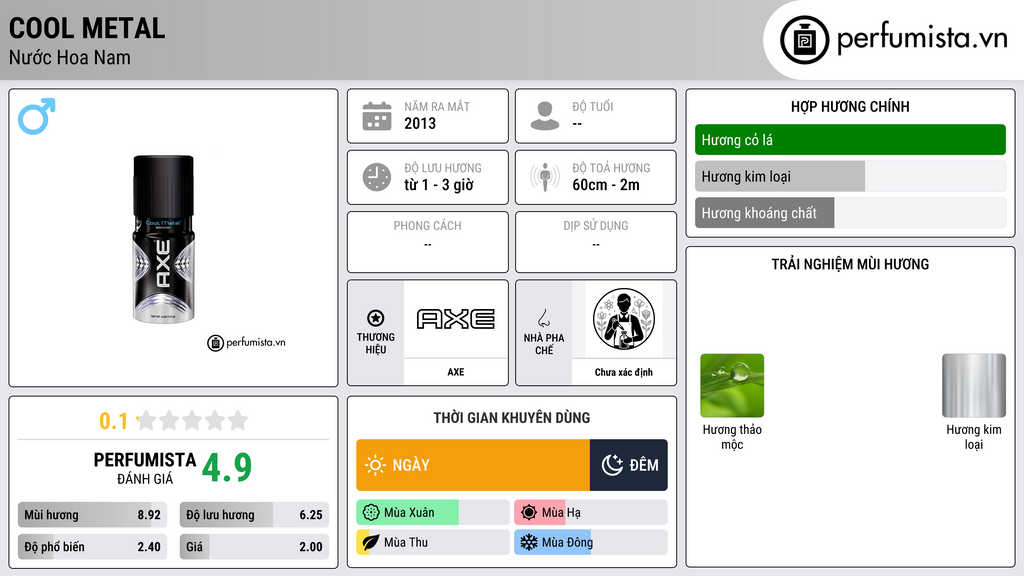The width and height of the screenshot is (1024, 576).
Task: Click the green 4.9 Perfumista score
Action: [x=227, y=467]
